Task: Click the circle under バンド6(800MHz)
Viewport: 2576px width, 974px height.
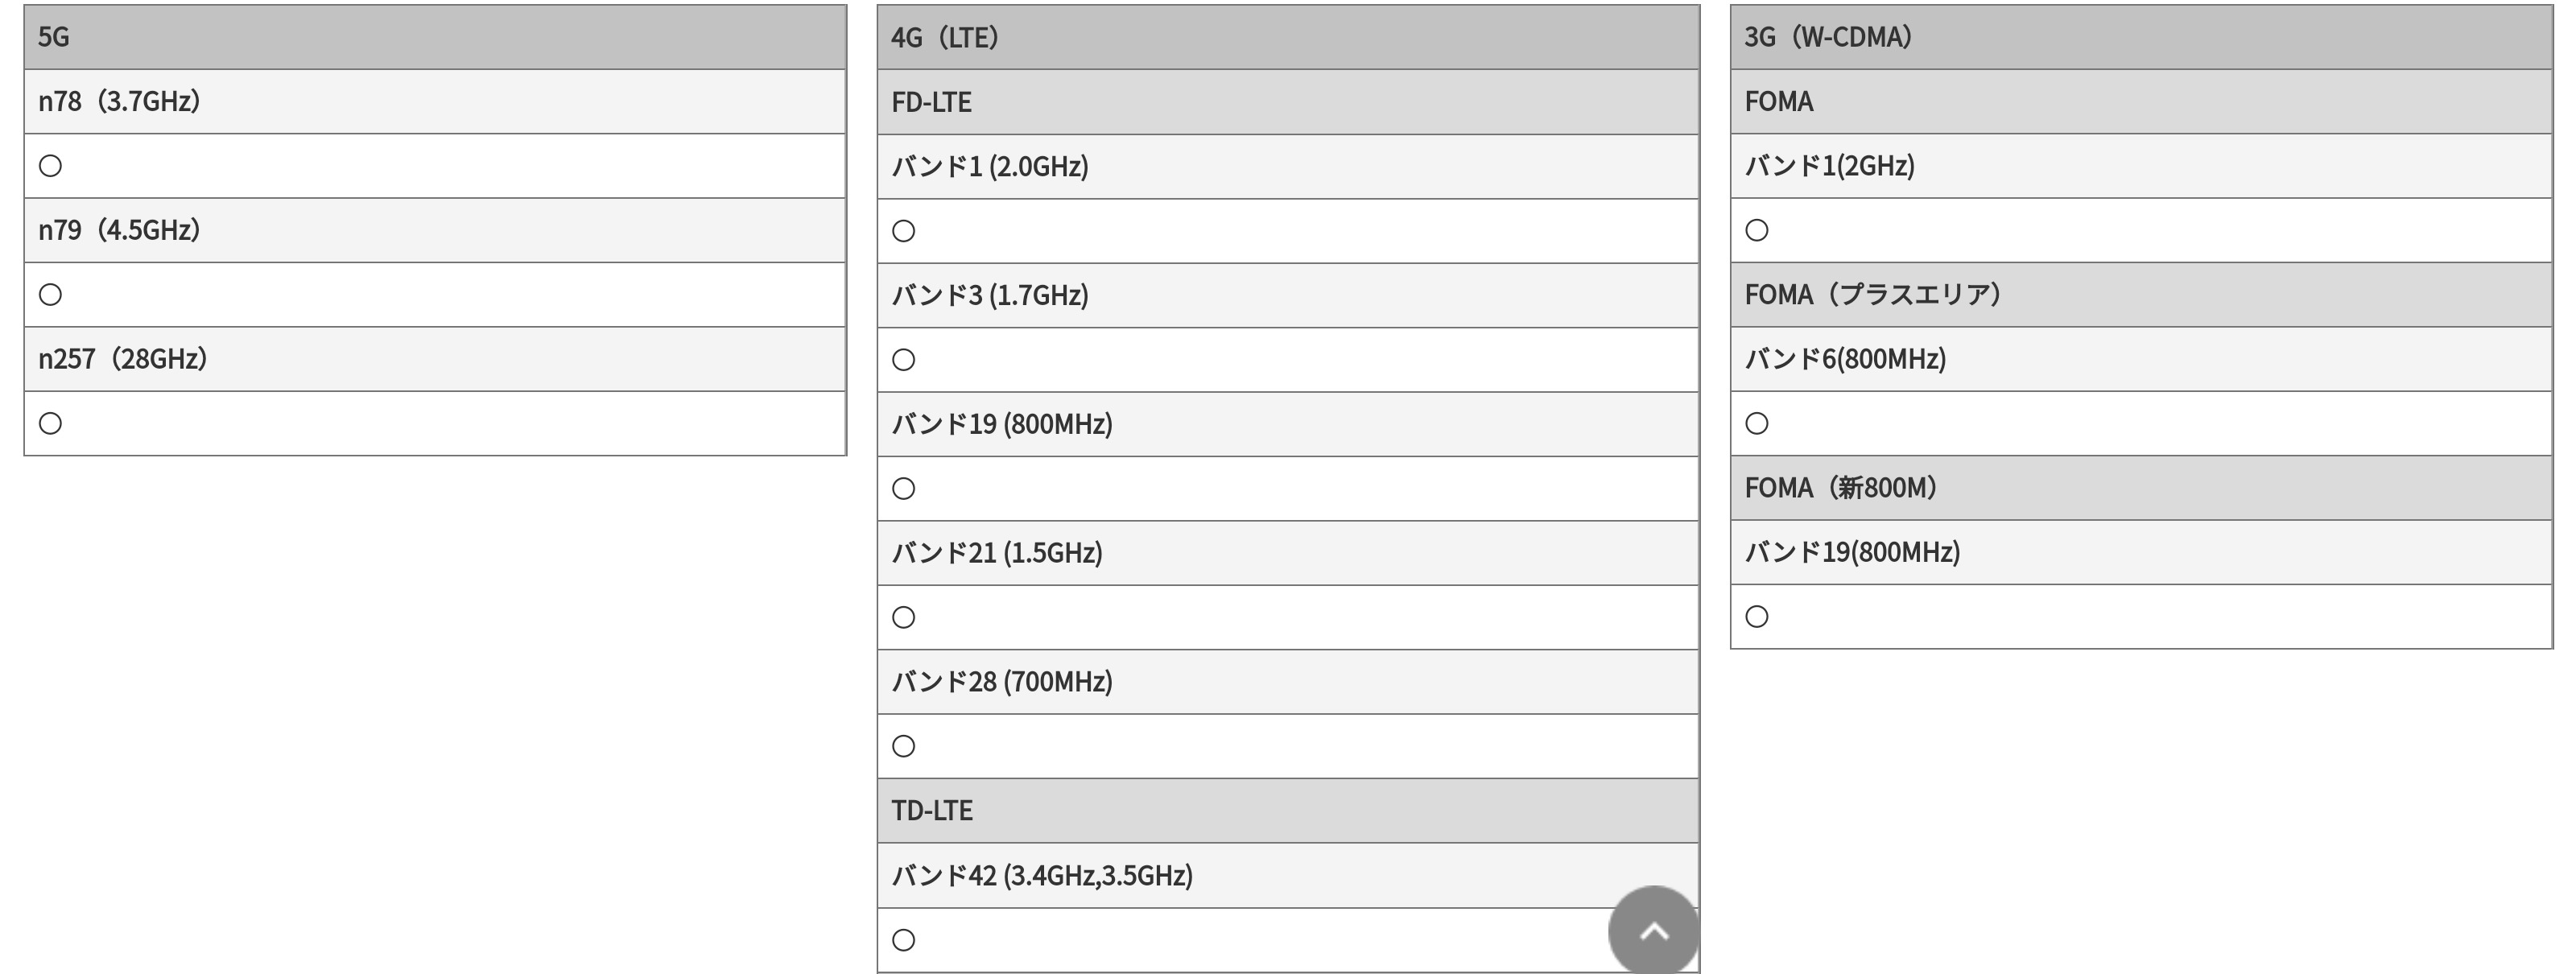Action: click(1756, 424)
